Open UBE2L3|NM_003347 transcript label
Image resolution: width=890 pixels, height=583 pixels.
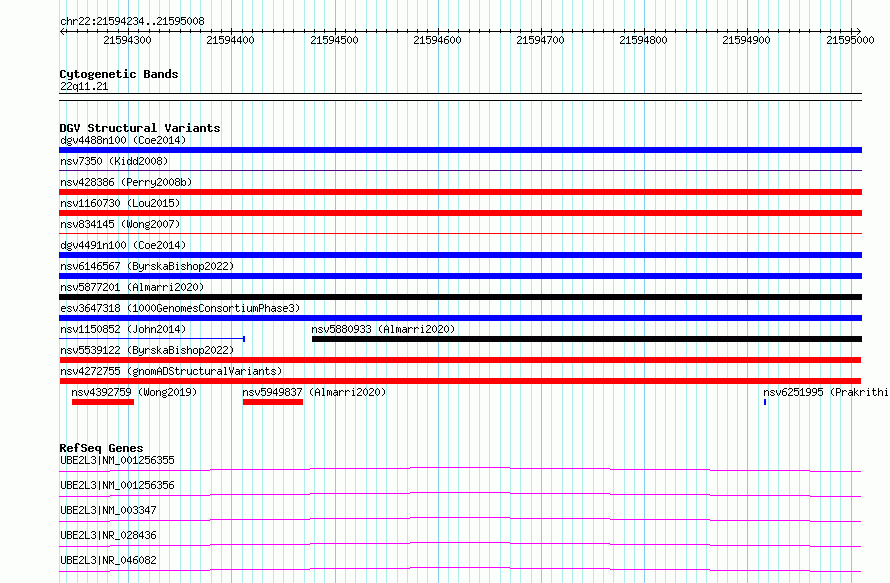tap(108, 510)
